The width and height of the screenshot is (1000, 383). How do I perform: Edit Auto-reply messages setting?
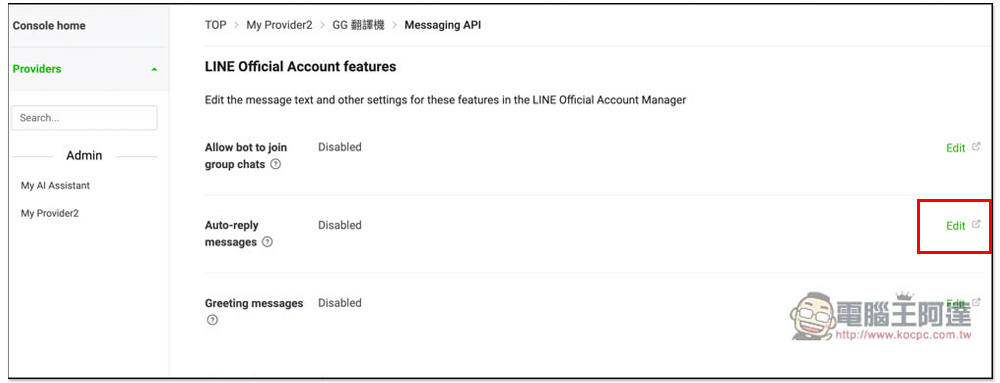pyautogui.click(x=955, y=226)
